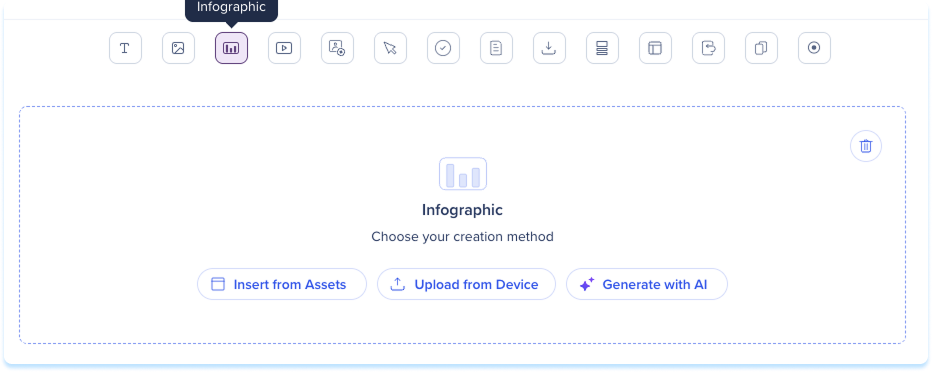932x372 pixels.
Task: Click Insert from Assets button
Action: [282, 284]
